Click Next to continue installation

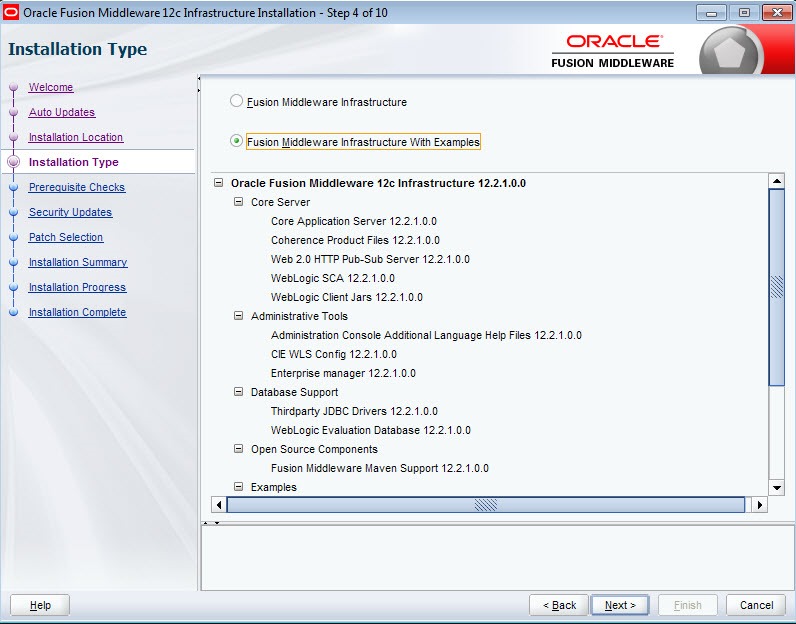coord(620,605)
